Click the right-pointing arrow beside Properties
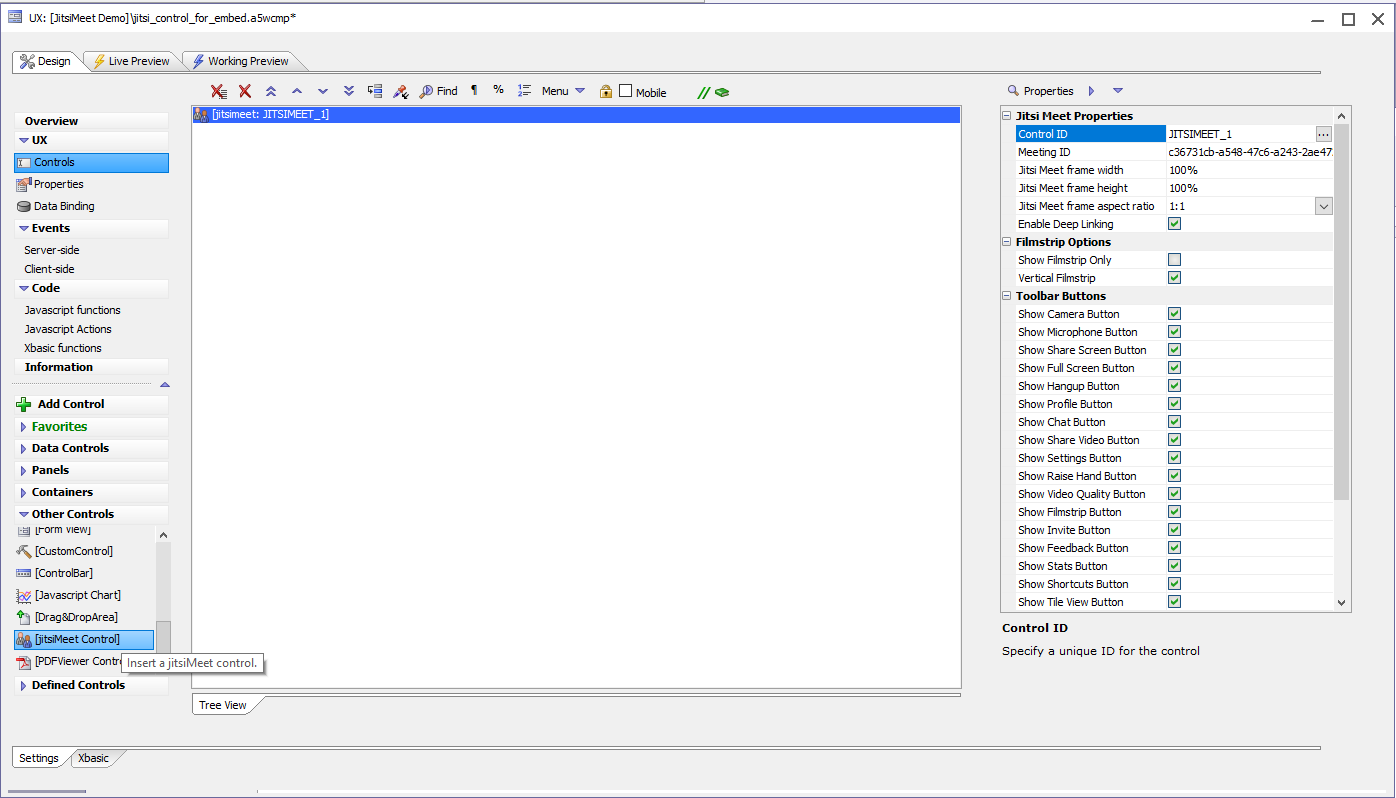1396x798 pixels. pyautogui.click(x=1091, y=91)
